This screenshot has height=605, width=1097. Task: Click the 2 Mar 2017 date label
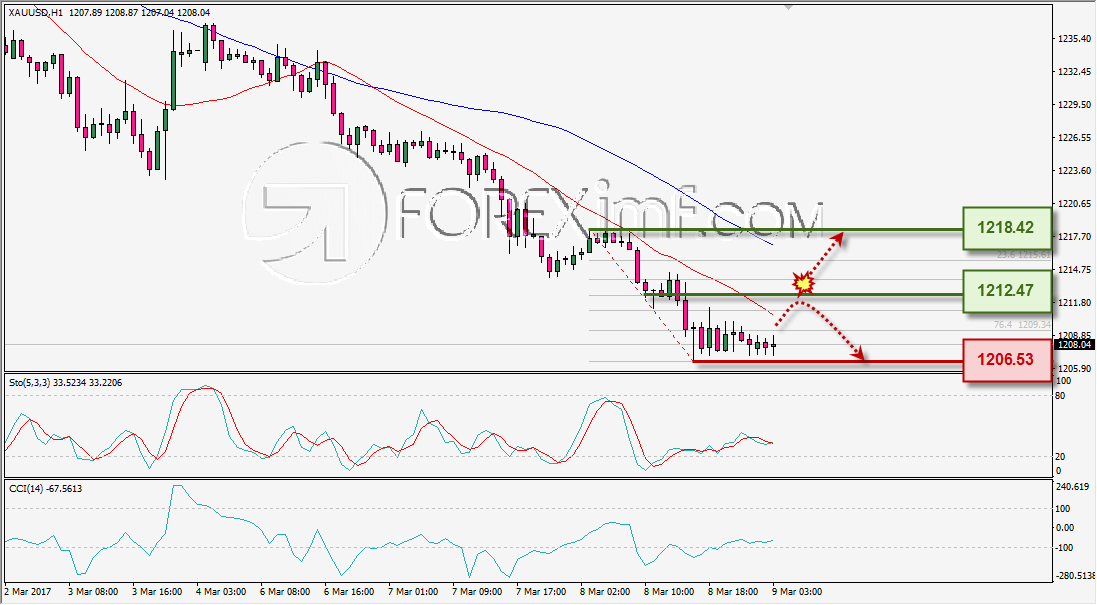(27, 592)
